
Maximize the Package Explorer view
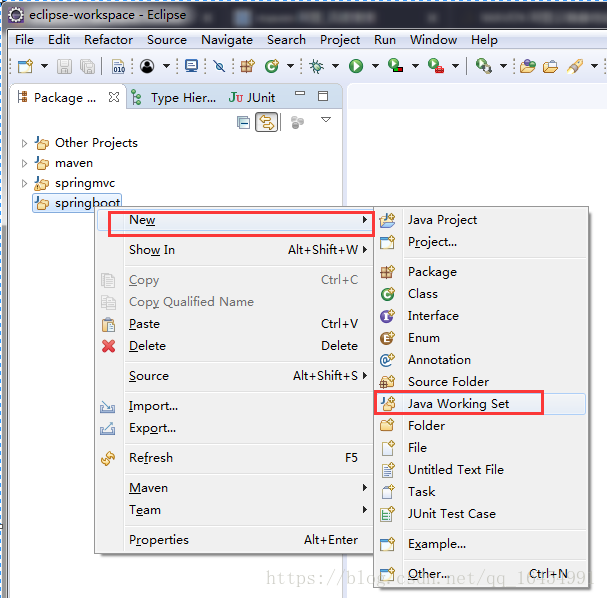[323, 96]
